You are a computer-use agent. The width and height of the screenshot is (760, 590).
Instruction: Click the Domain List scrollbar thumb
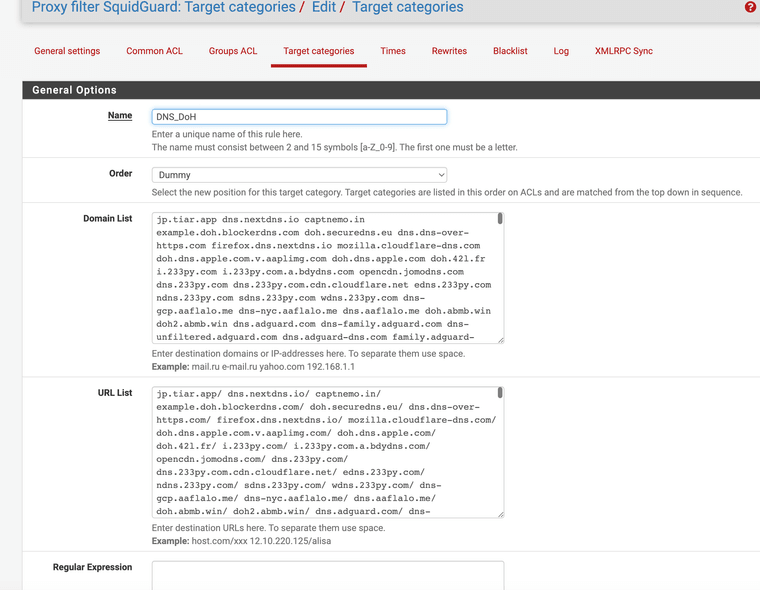(500, 219)
